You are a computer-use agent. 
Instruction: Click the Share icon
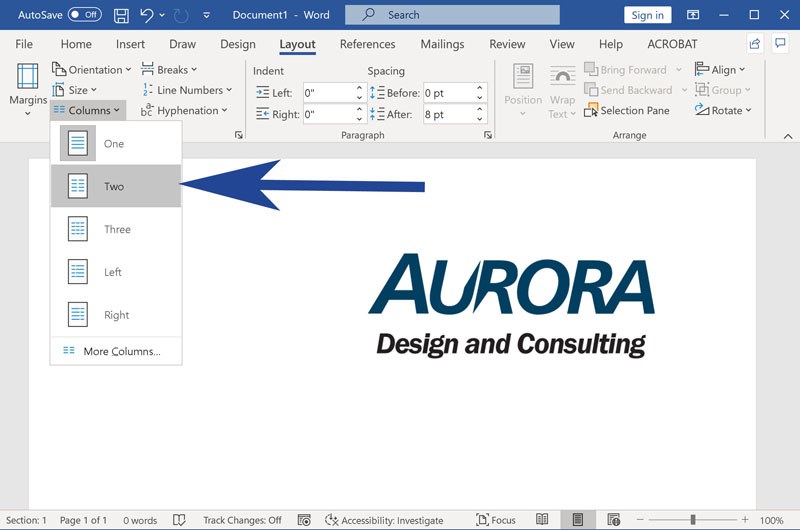[755, 44]
